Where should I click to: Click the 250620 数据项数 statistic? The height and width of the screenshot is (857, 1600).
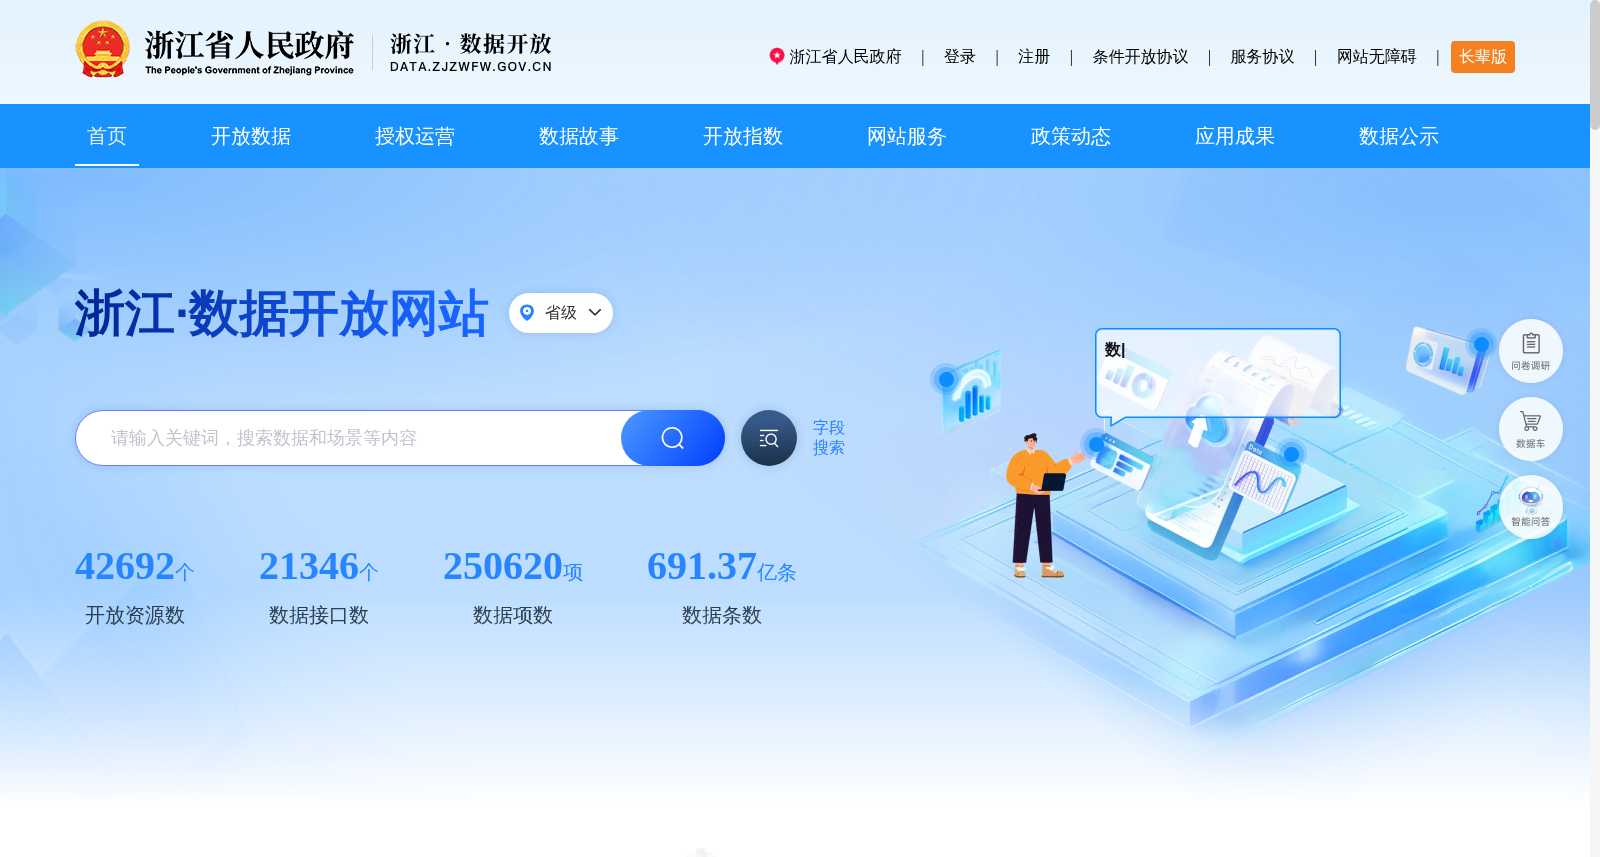click(513, 587)
